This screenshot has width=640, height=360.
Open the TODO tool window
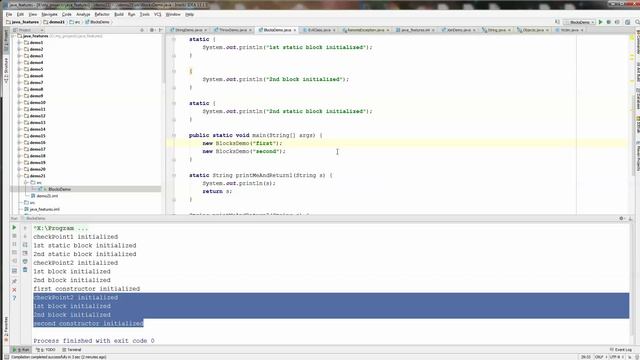point(46,350)
